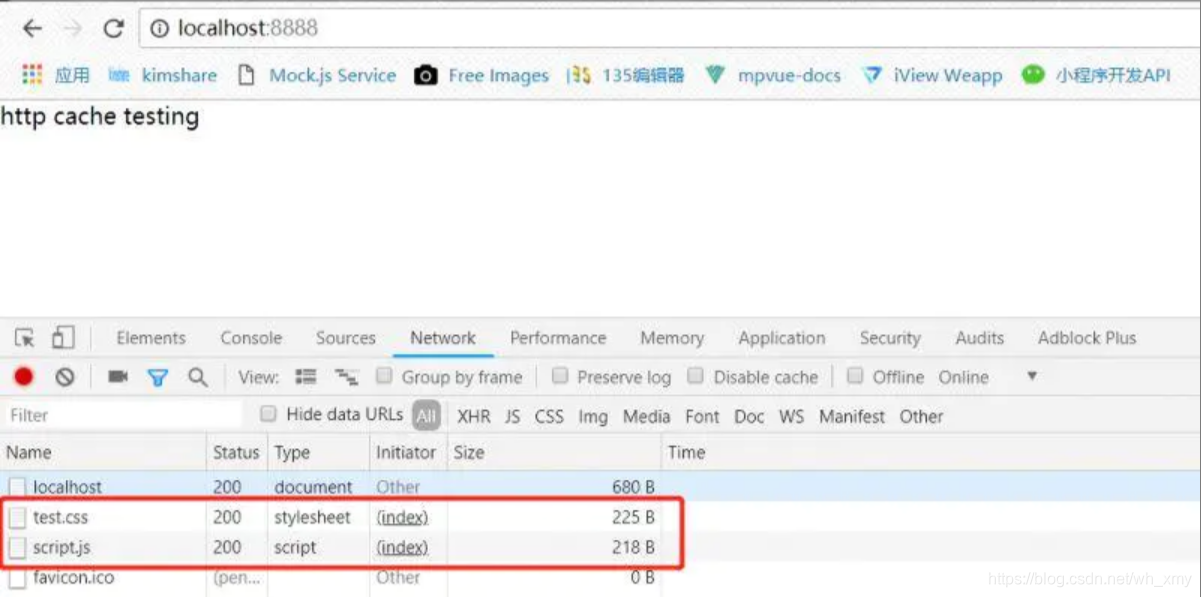Switch to the Application tab
This screenshot has height=597, width=1201.
[782, 338]
